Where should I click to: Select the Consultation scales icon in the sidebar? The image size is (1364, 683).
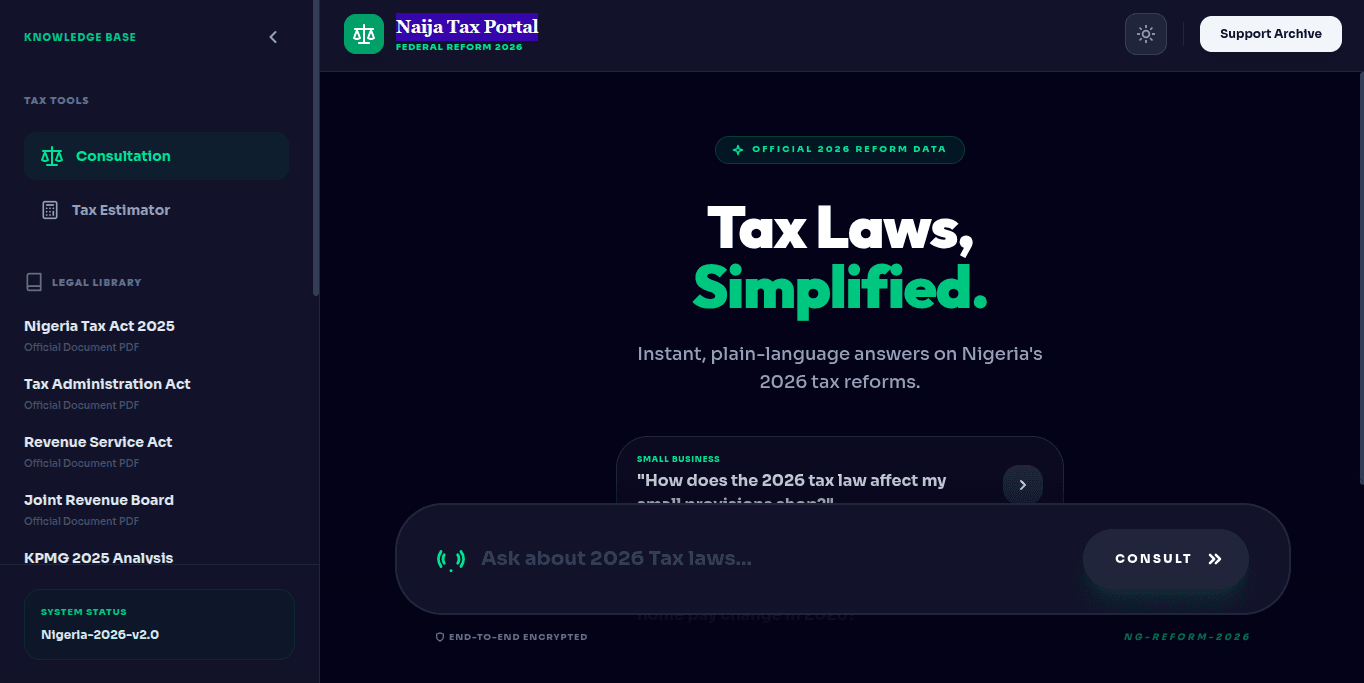(x=51, y=156)
